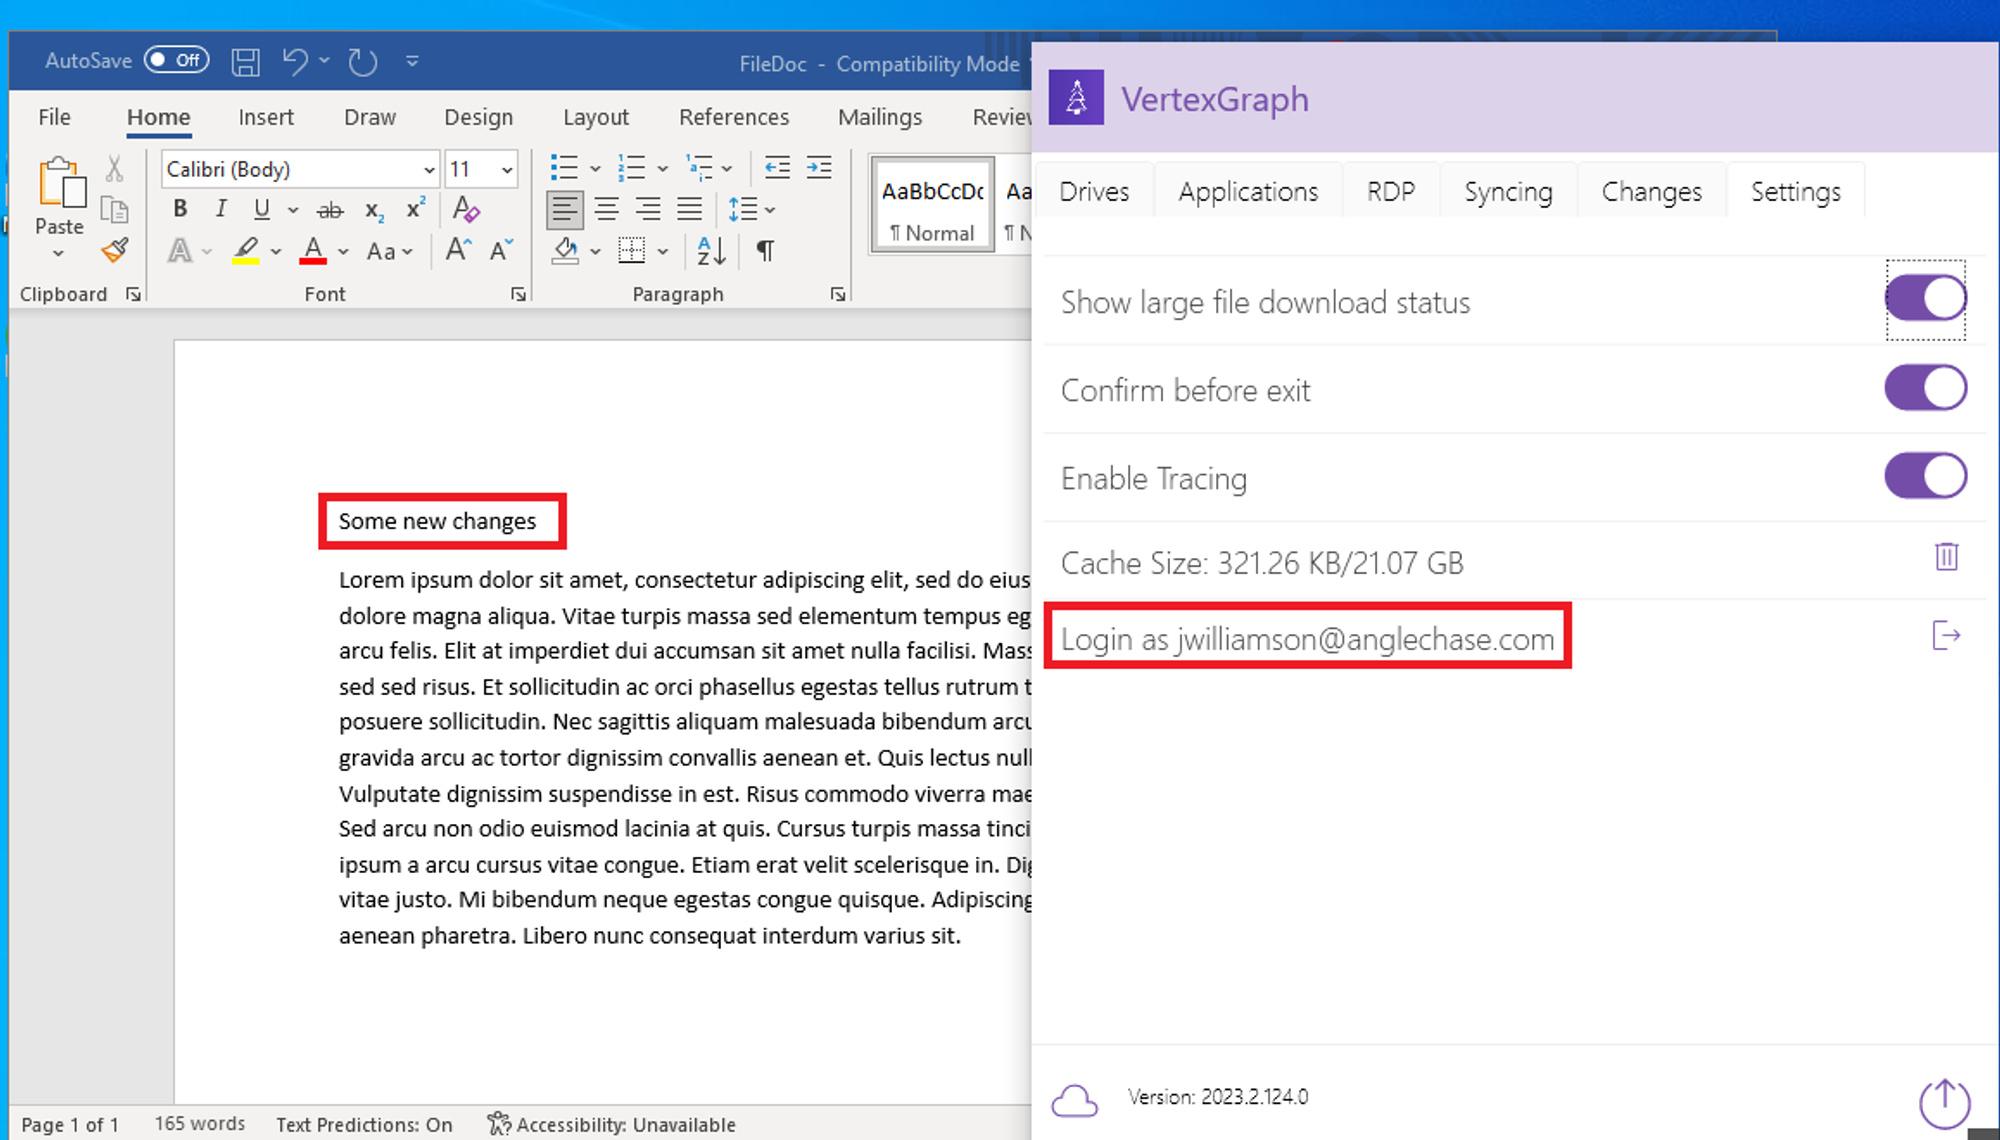
Task: Sort text with the A-Z sort icon
Action: (x=711, y=251)
